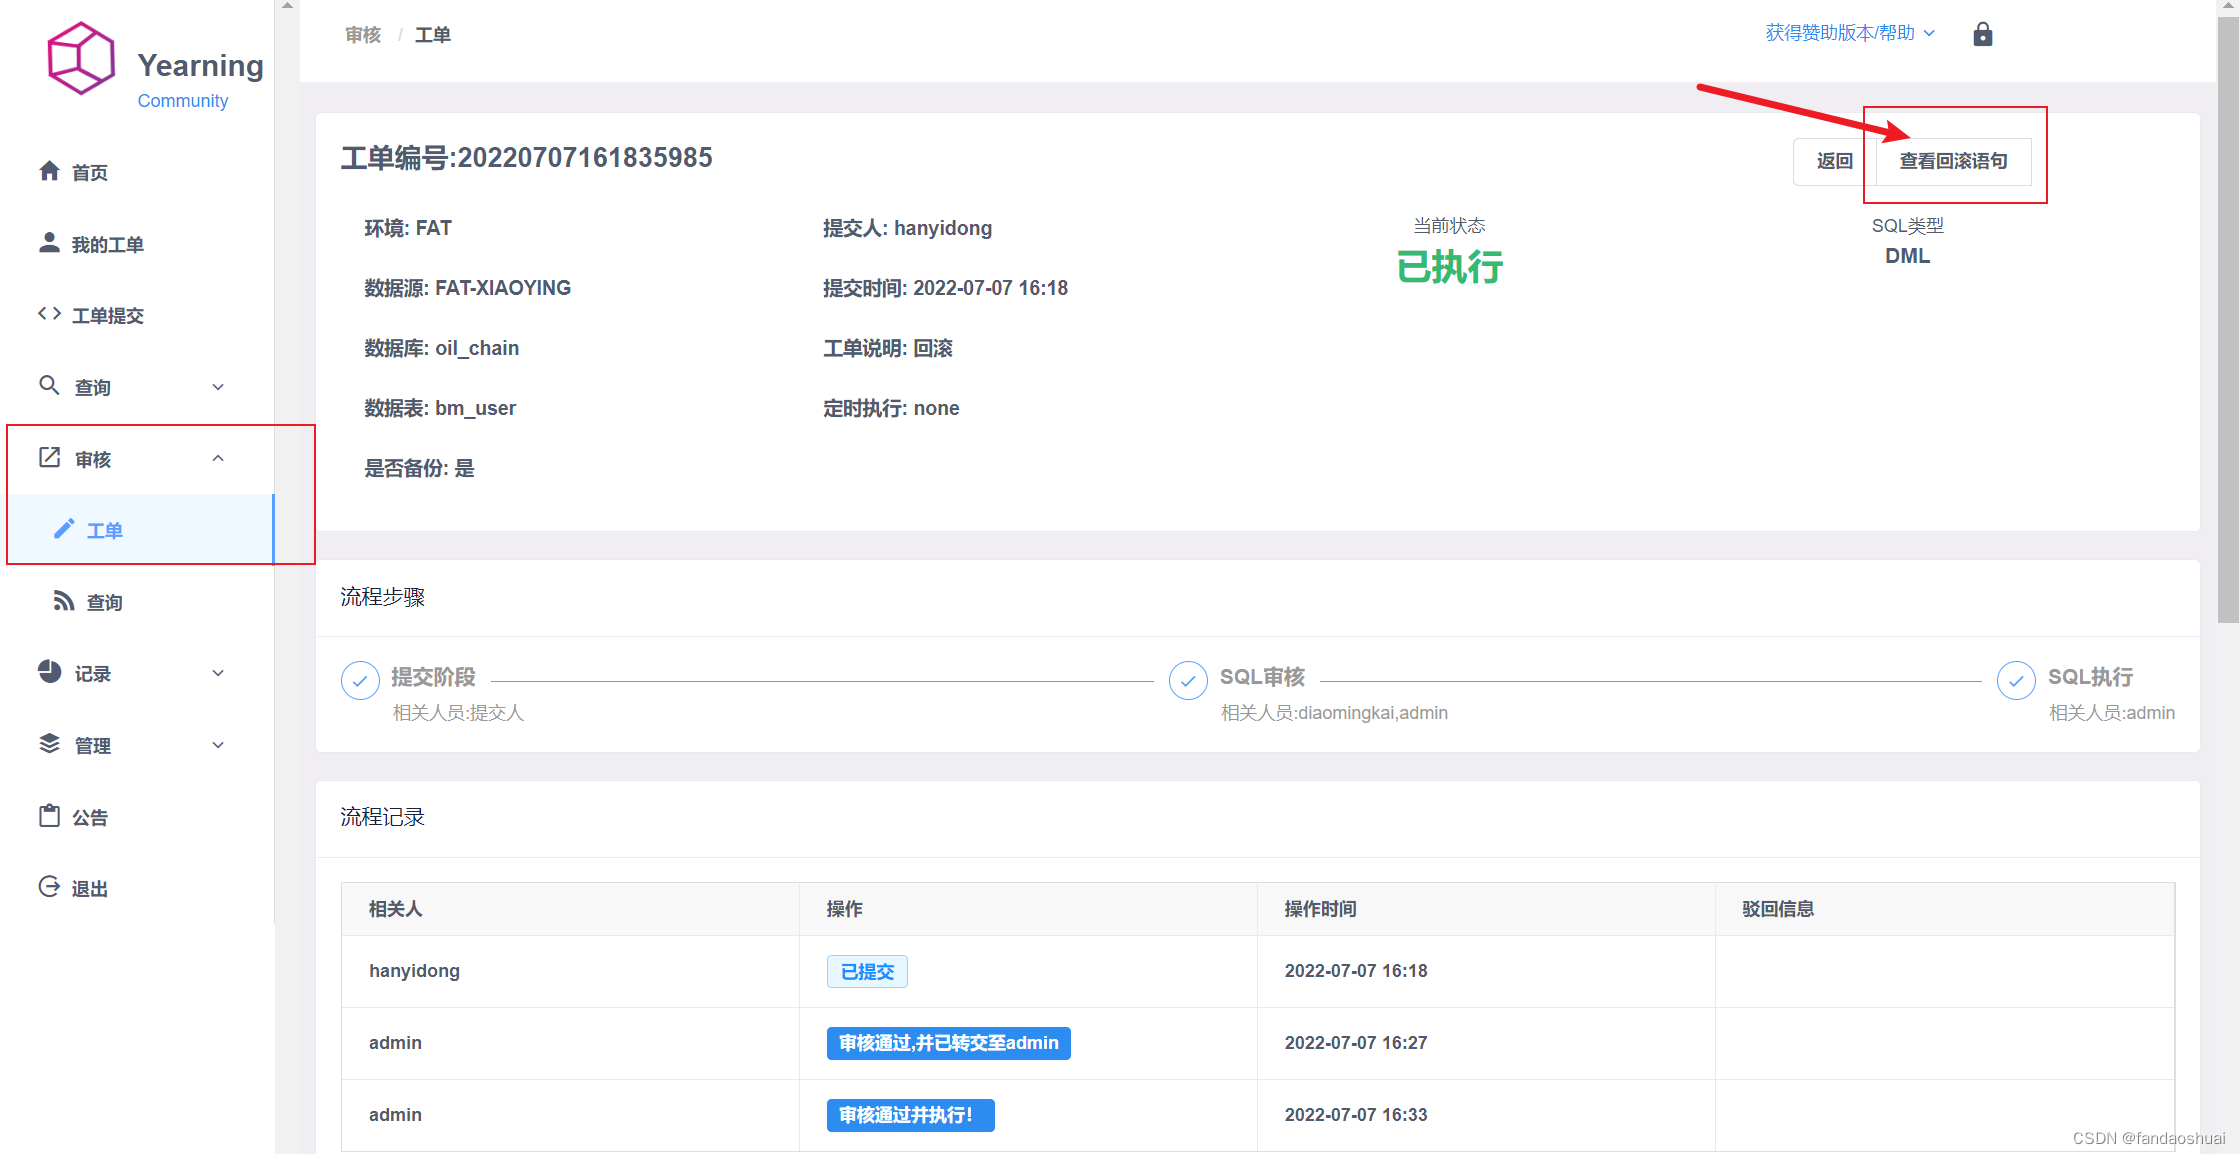Click the code icon for 工单提交
Screen dimensions: 2240x1154
point(48,313)
